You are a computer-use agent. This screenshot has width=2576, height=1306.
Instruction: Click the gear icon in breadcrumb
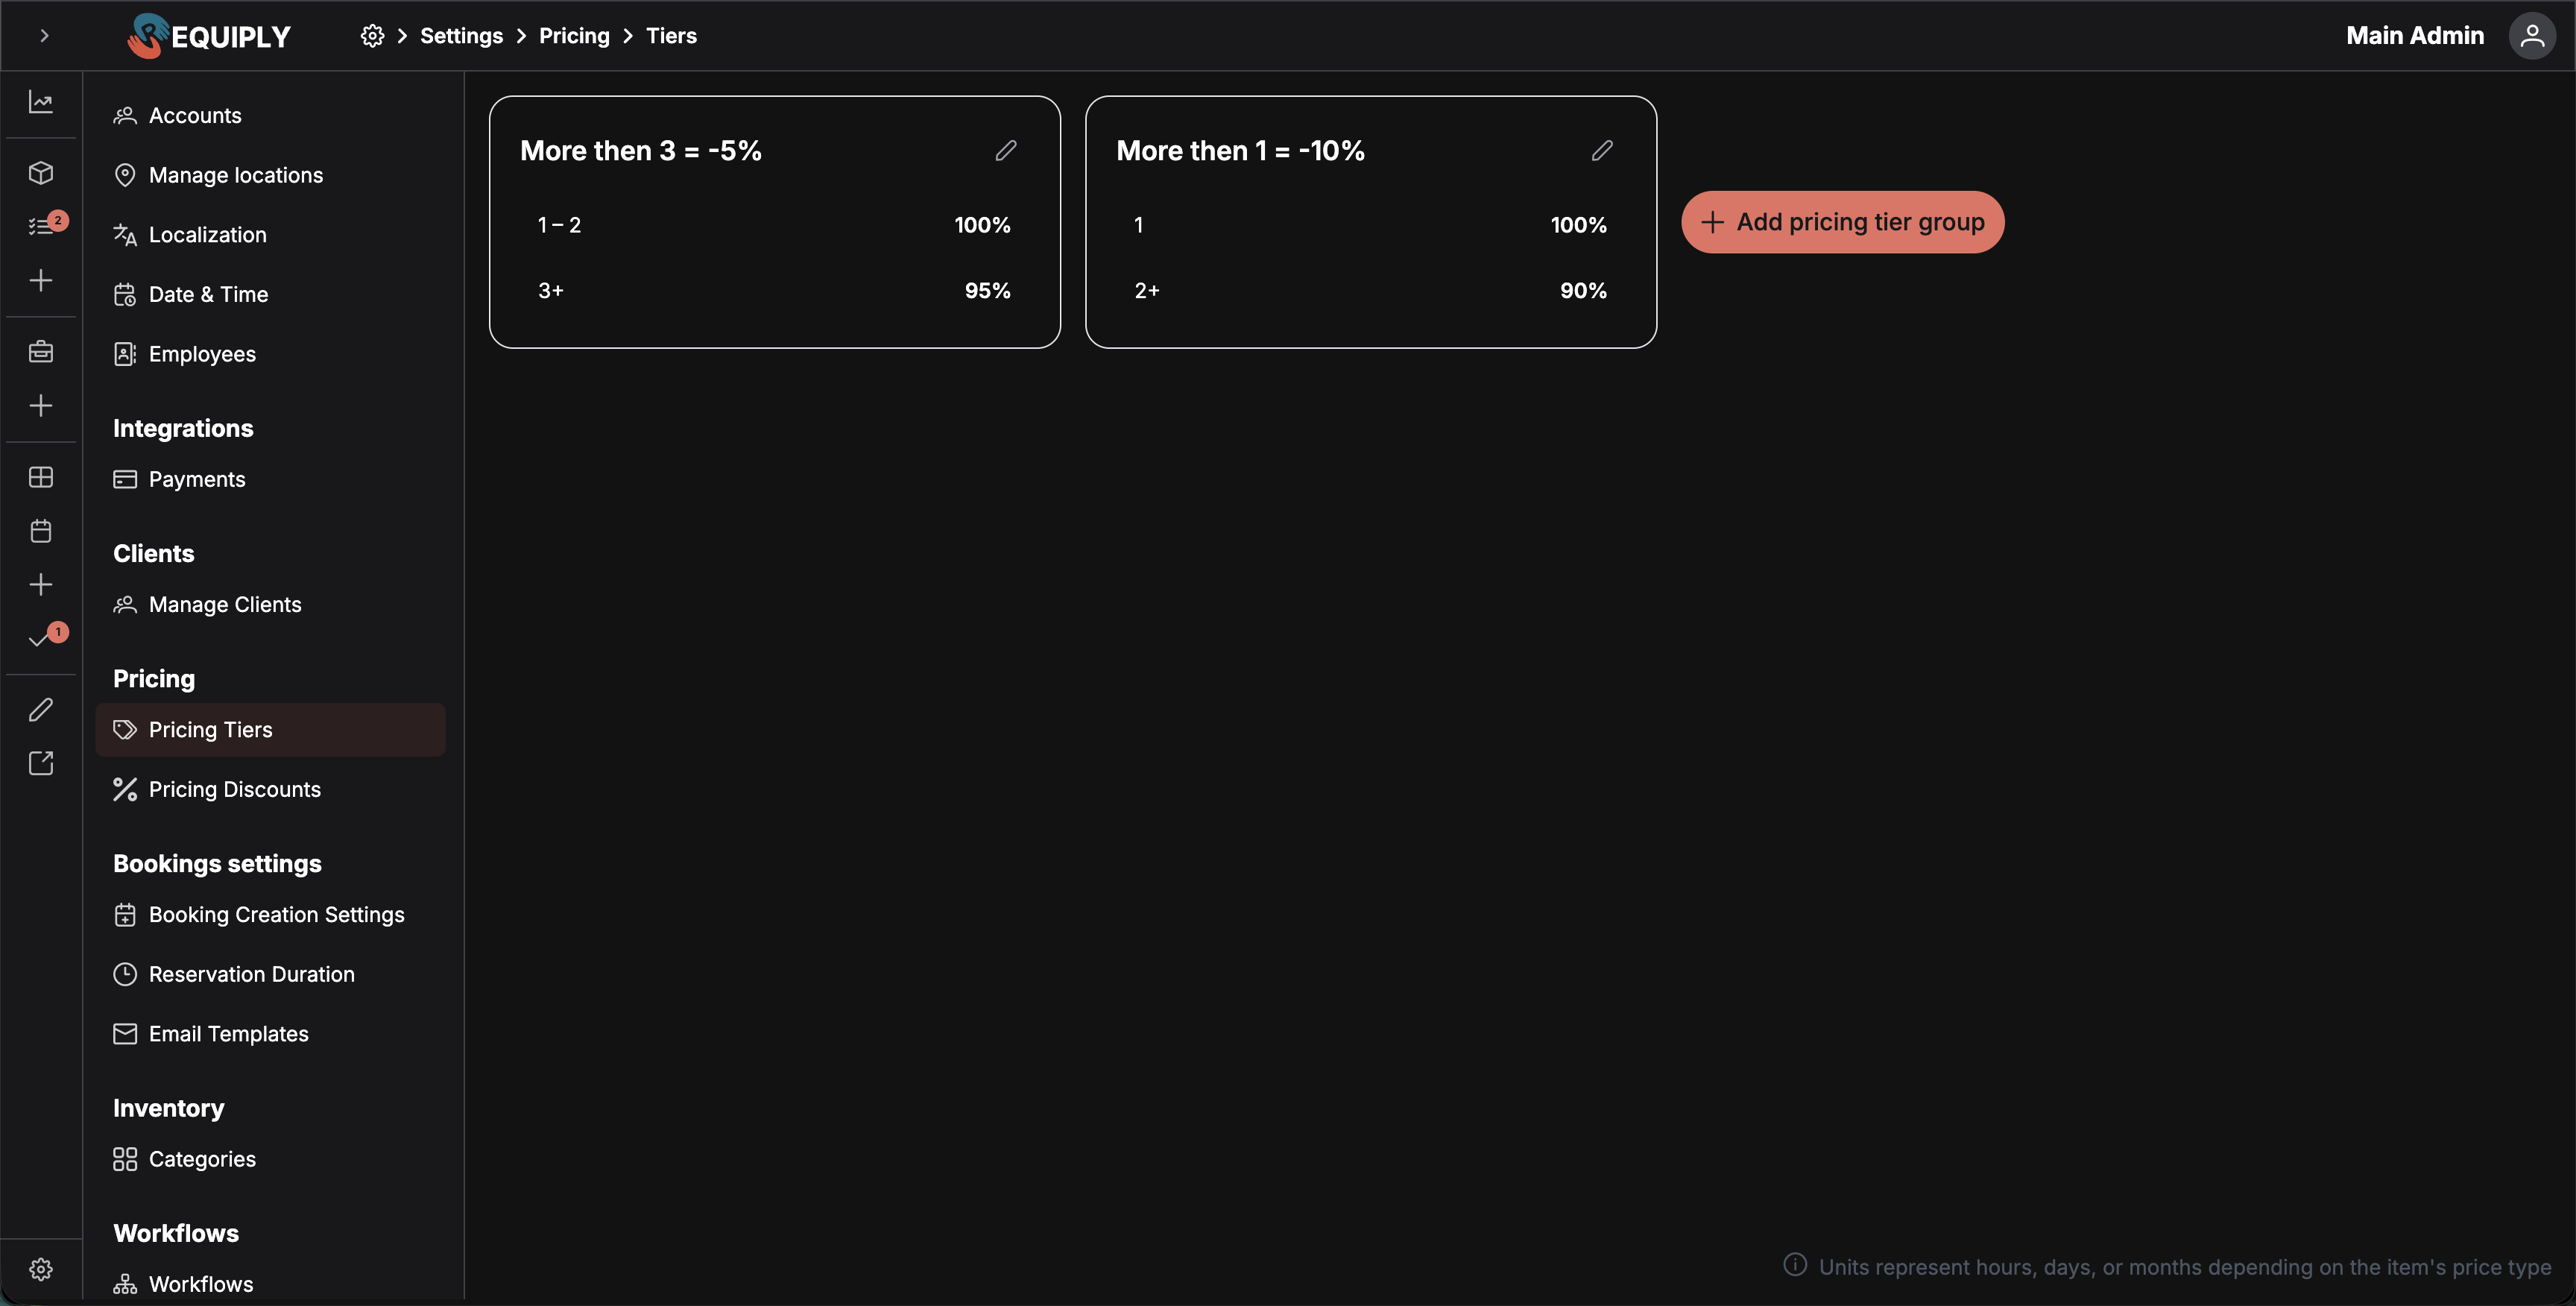372,36
